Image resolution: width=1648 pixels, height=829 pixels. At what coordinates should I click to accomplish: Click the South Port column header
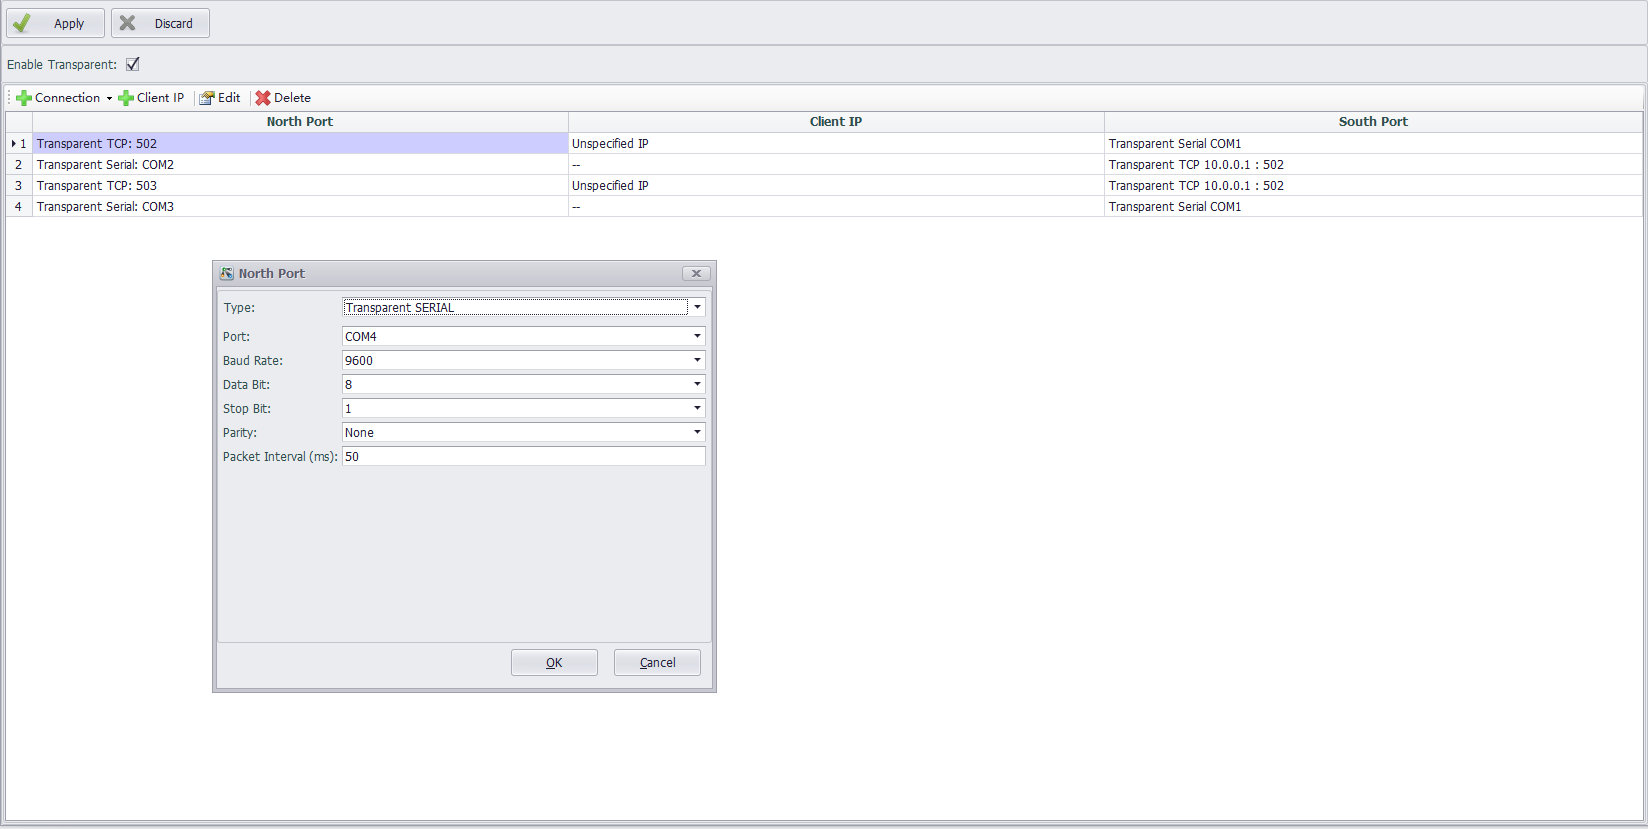[1372, 122]
